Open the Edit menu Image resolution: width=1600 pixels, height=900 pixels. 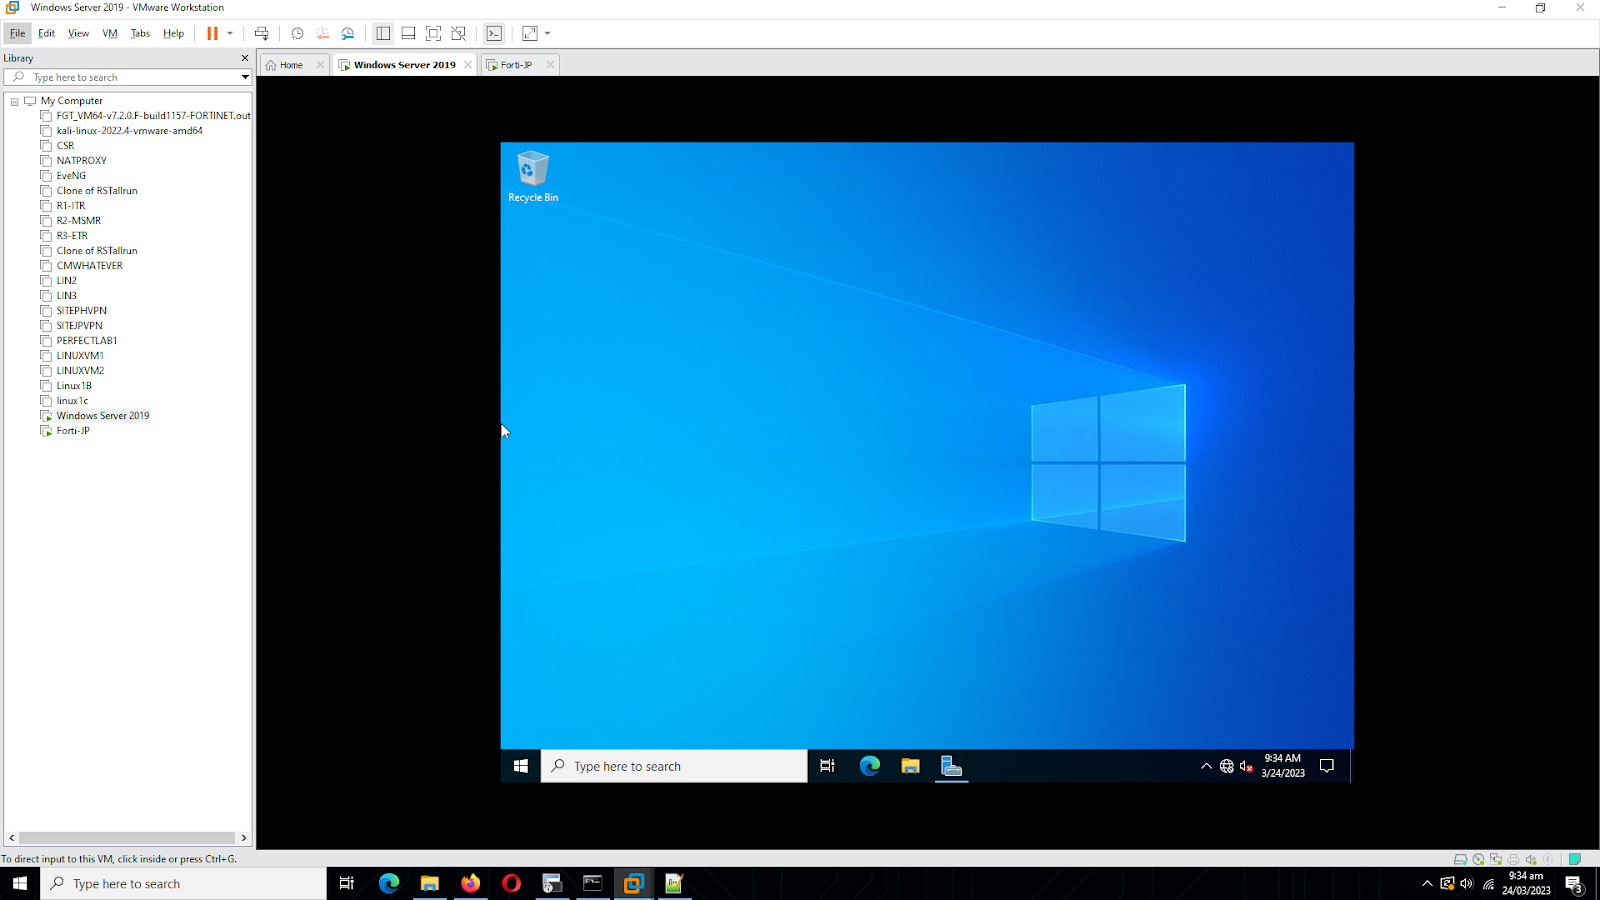46,33
